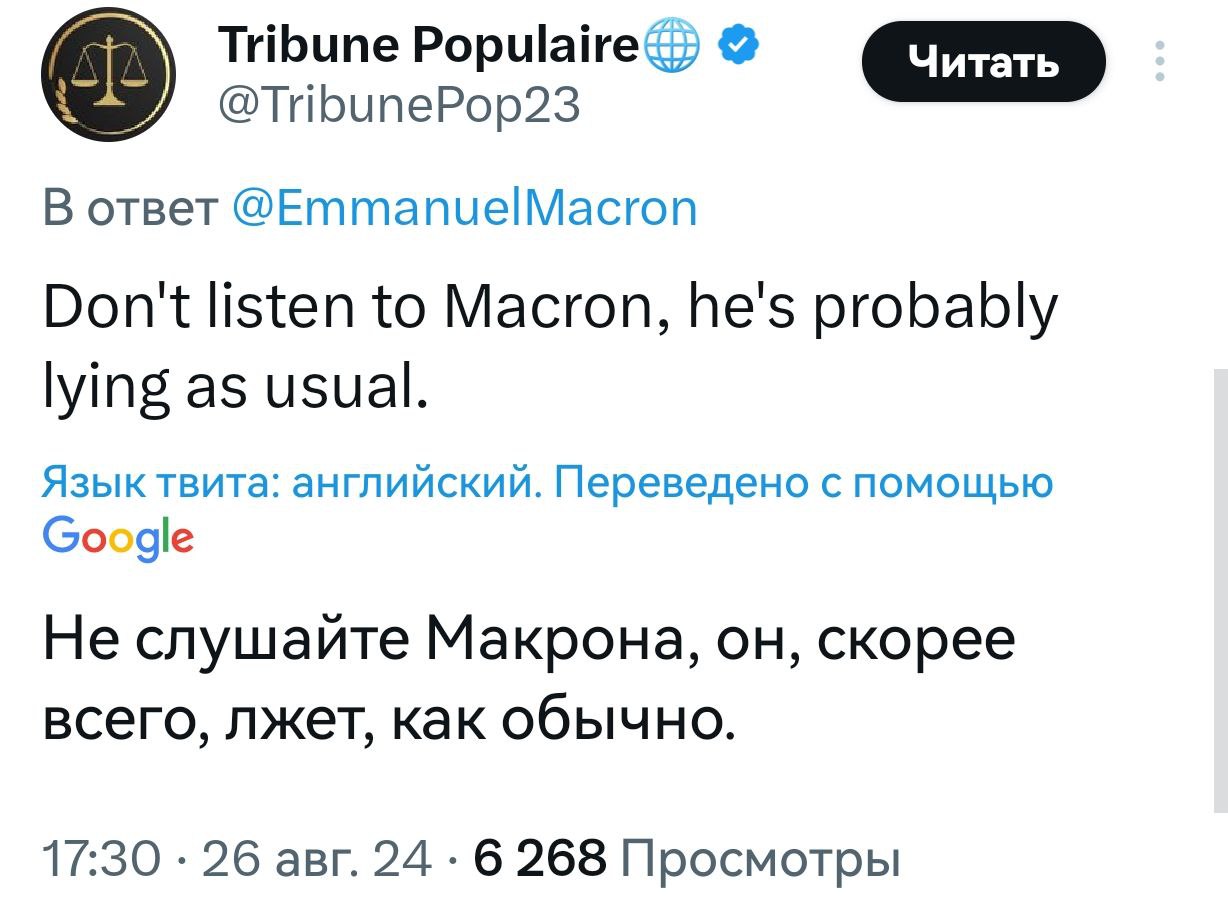Click the Tribune Populaire display name
This screenshot has width=1228, height=897.
click(428, 47)
